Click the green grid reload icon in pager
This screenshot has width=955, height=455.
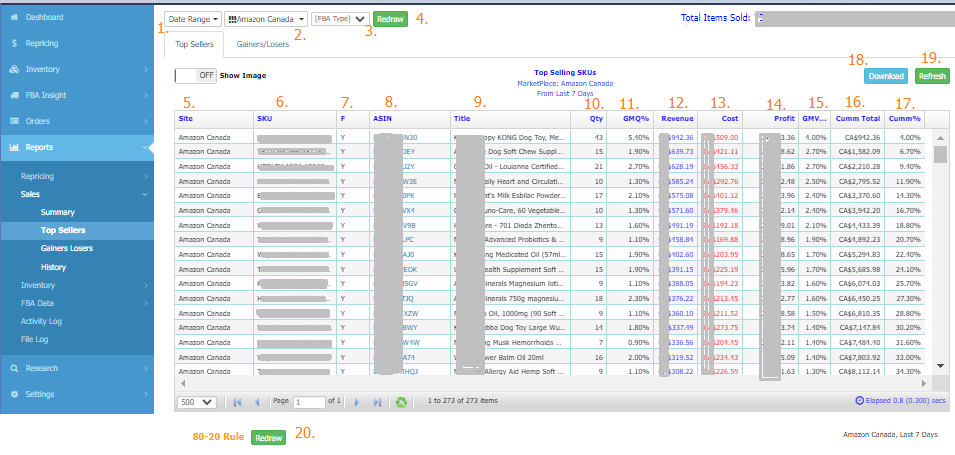tap(401, 401)
